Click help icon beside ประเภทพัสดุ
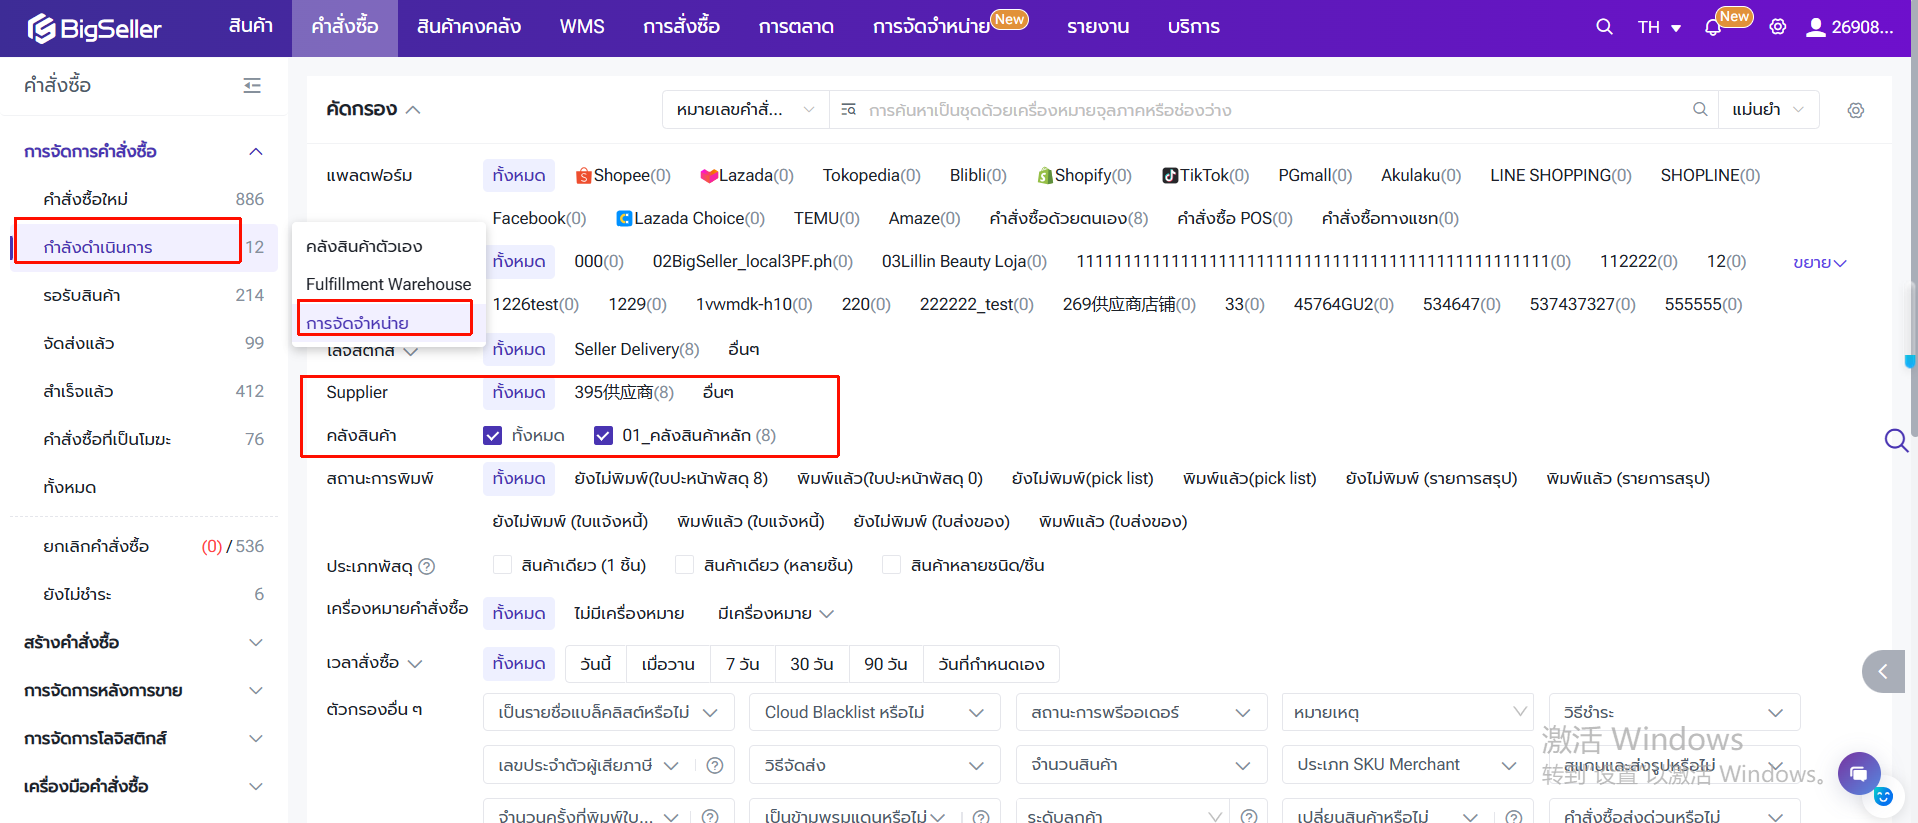The height and width of the screenshot is (823, 1918). [x=427, y=566]
